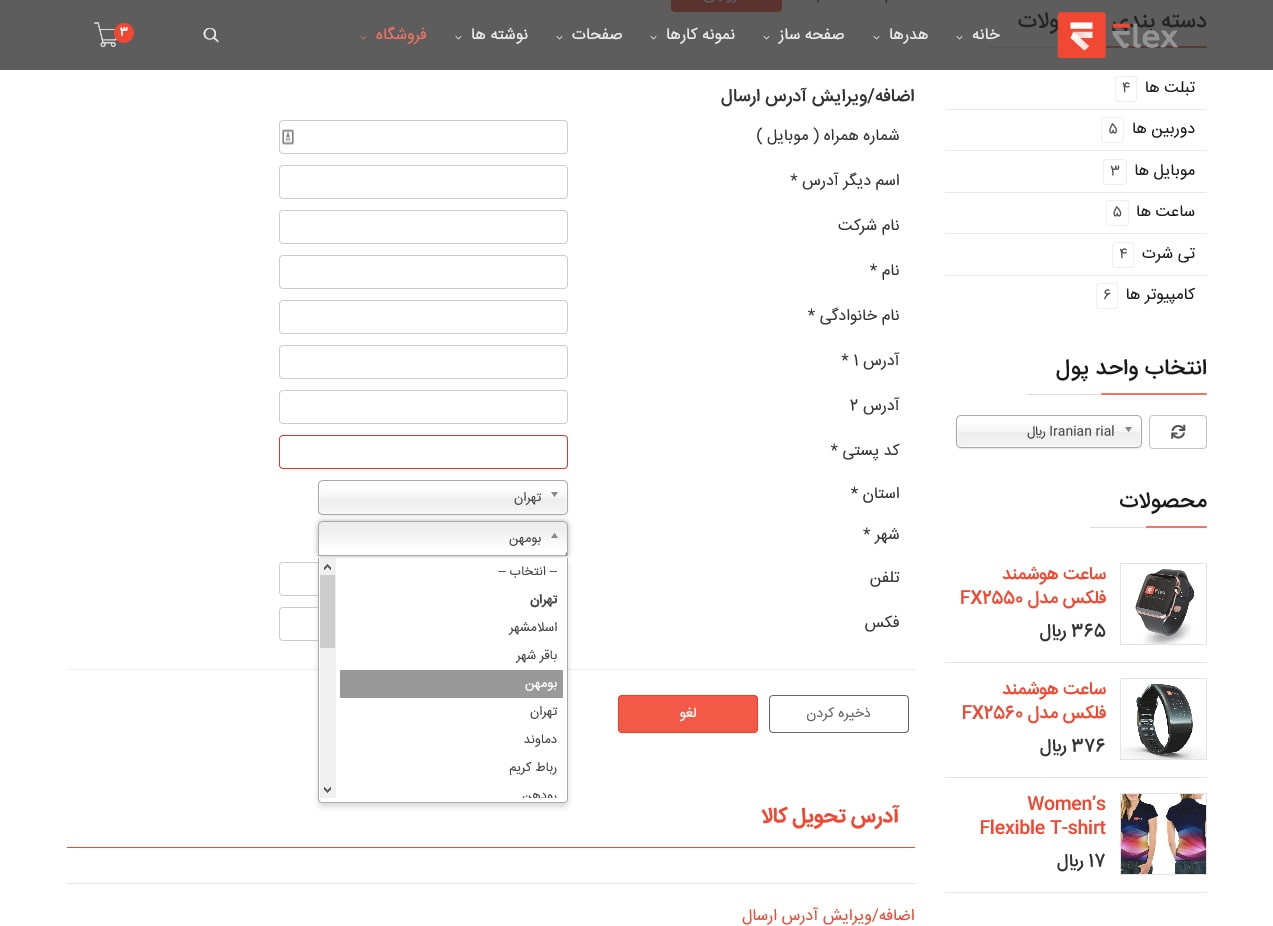1273x926 pixels.
Task: Select دماوند from the city list
Action: tap(540, 740)
